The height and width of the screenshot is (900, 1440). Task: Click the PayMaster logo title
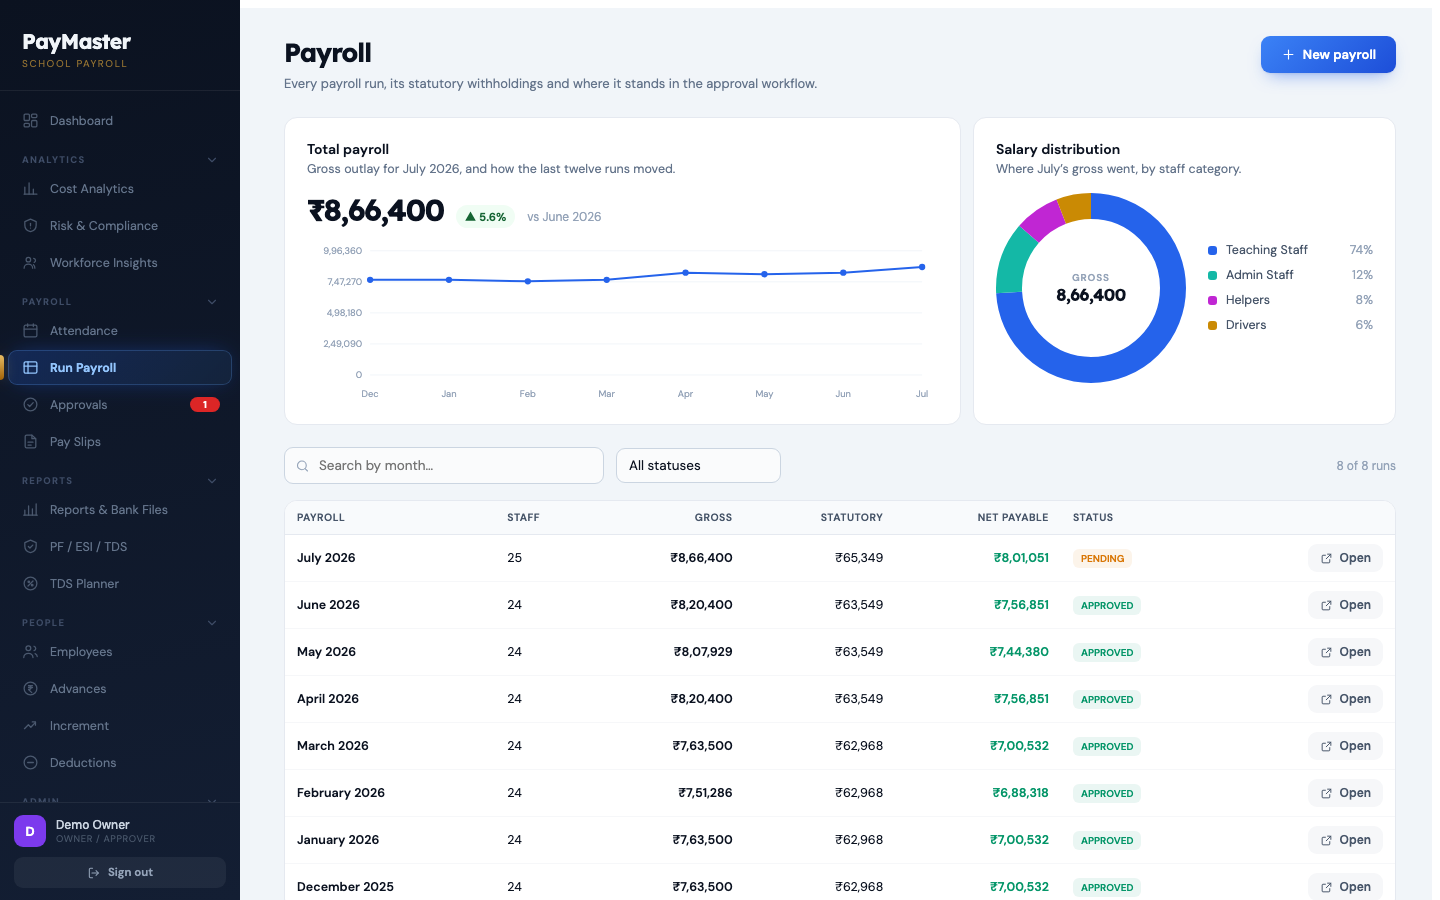coord(77,42)
